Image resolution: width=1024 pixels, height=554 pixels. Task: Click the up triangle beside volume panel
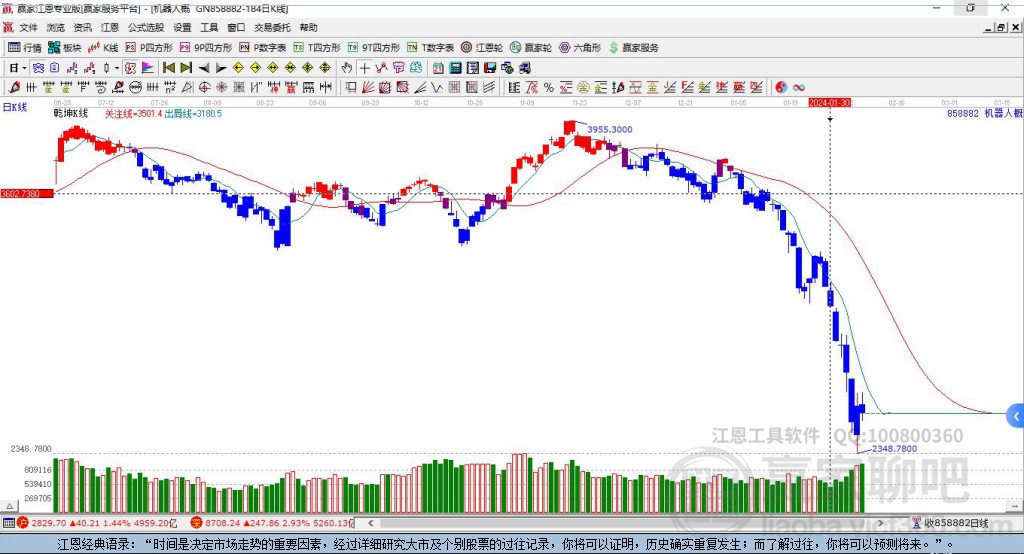click(10, 506)
